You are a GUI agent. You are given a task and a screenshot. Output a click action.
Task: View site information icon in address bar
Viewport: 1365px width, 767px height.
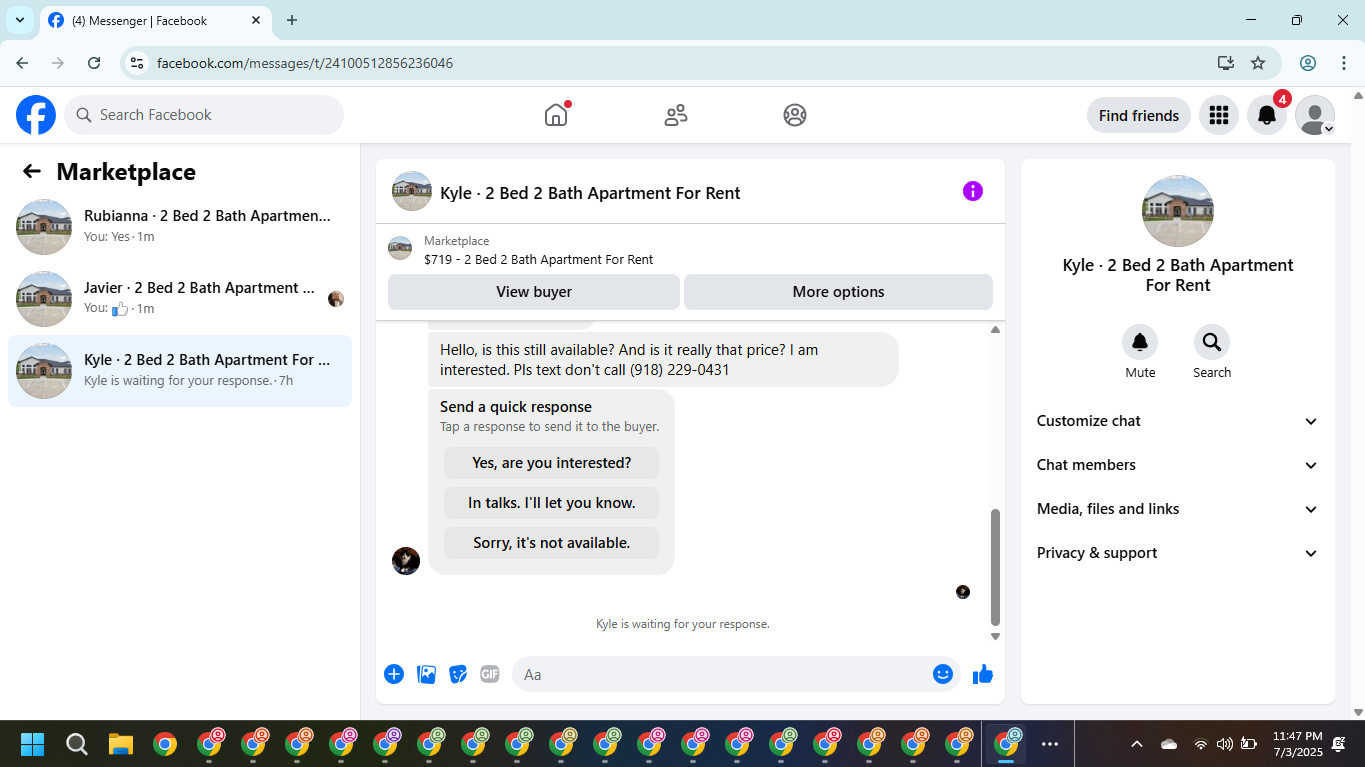(x=138, y=63)
